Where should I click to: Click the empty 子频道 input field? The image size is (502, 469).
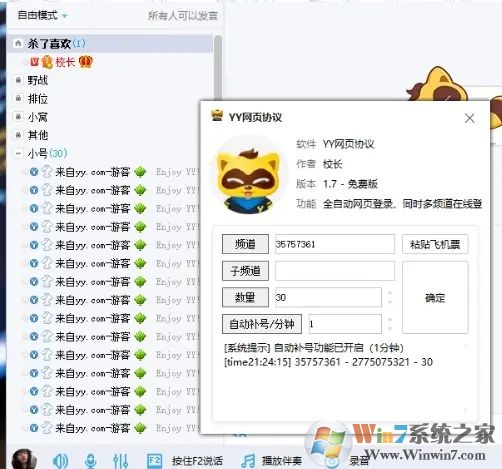tap(335, 271)
